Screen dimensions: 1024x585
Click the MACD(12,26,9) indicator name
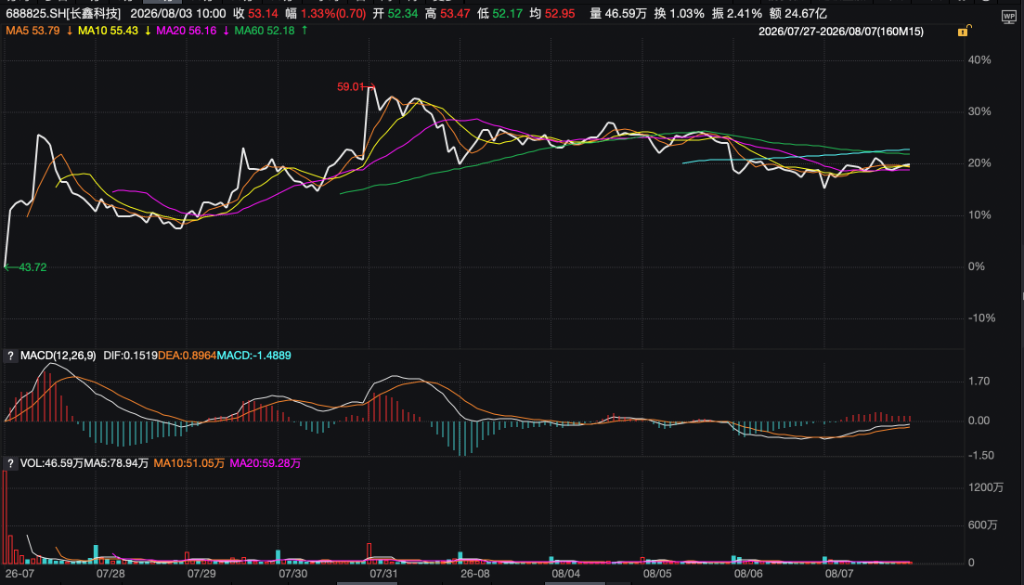(x=58, y=356)
